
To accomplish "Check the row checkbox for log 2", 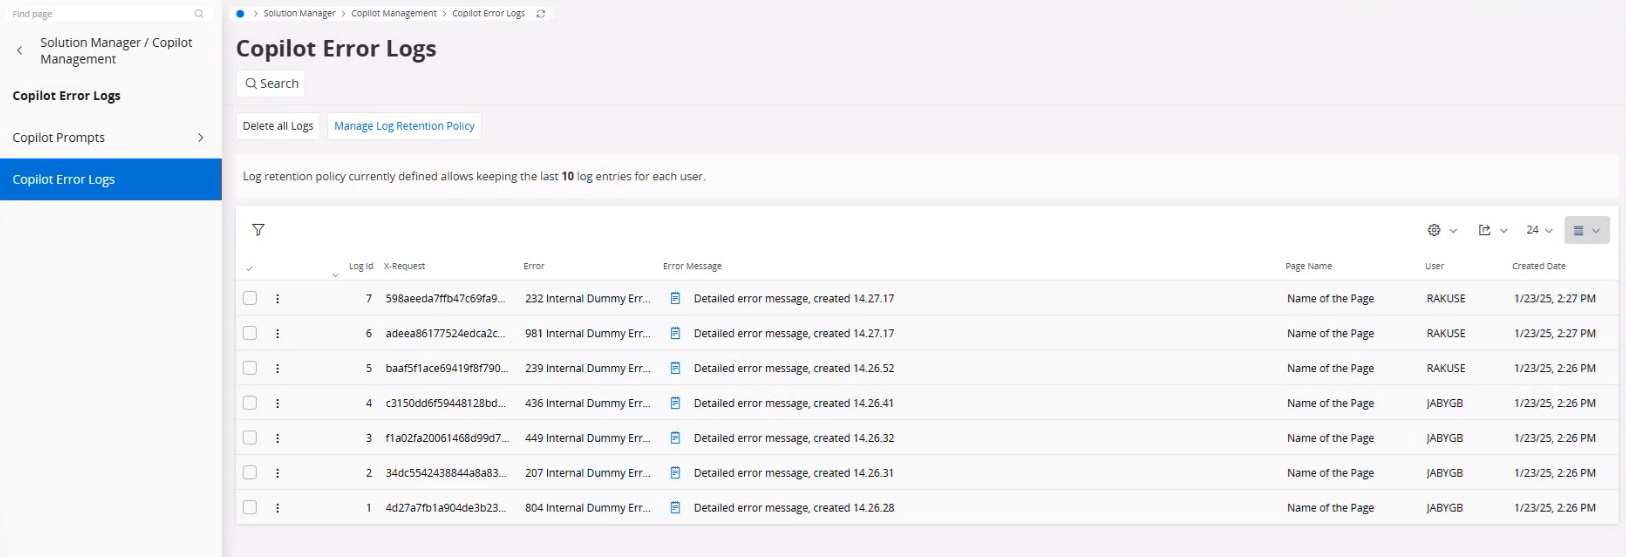I will click(250, 473).
